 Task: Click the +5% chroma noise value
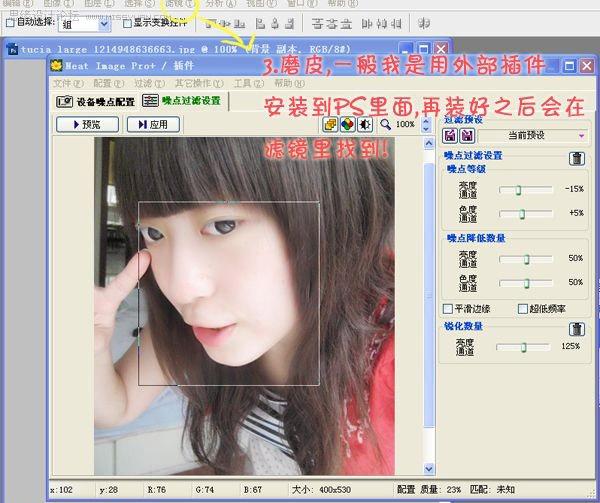[x=577, y=213]
